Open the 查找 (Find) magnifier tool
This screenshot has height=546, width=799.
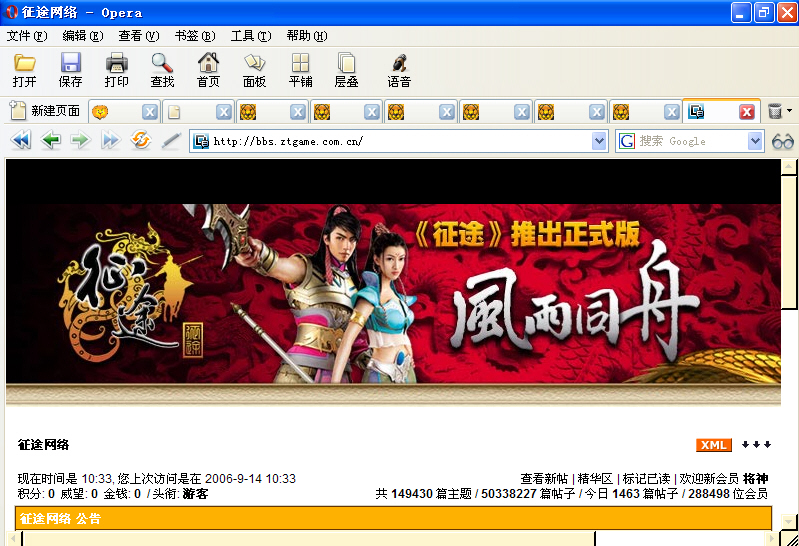tap(162, 70)
